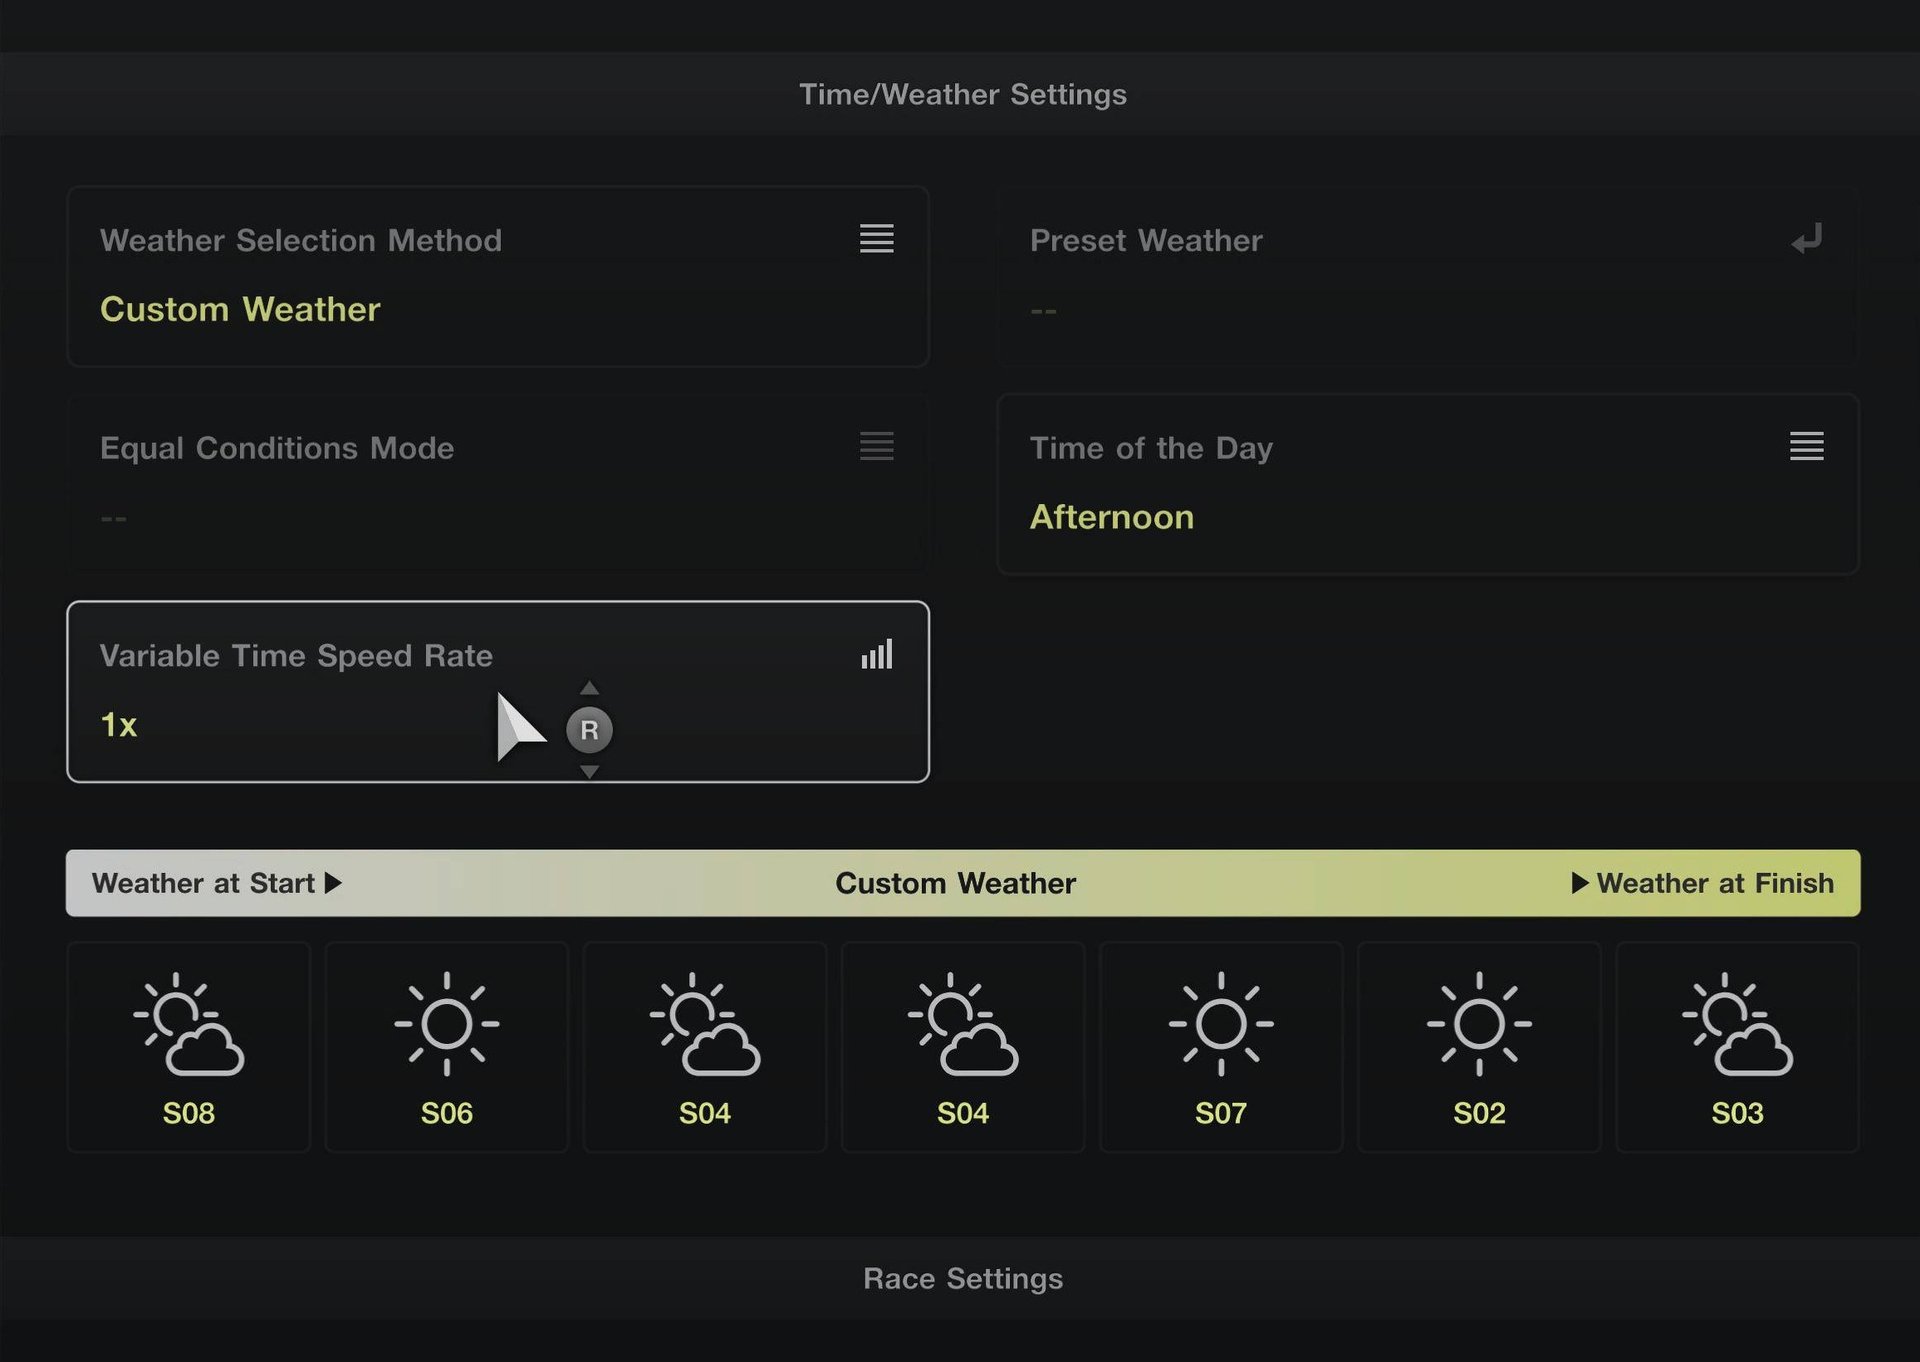
Task: Open the Weather Selection Method option list
Action: tap(497, 277)
